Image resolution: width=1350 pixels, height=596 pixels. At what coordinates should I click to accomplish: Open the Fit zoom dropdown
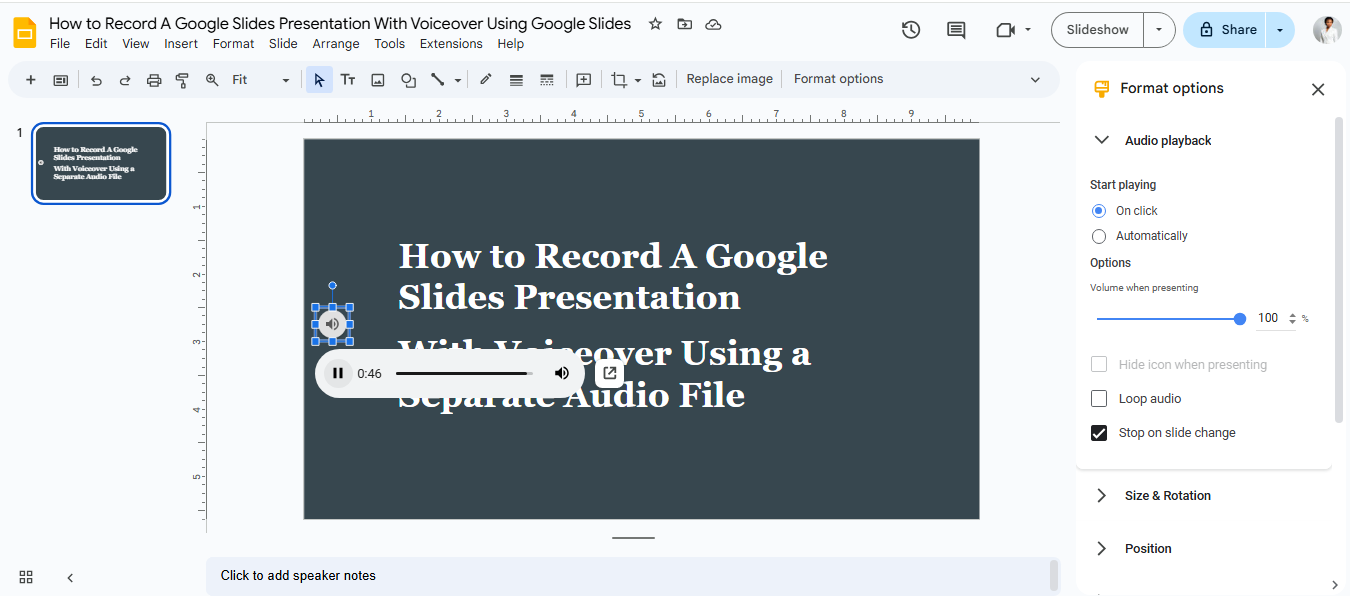(x=262, y=80)
